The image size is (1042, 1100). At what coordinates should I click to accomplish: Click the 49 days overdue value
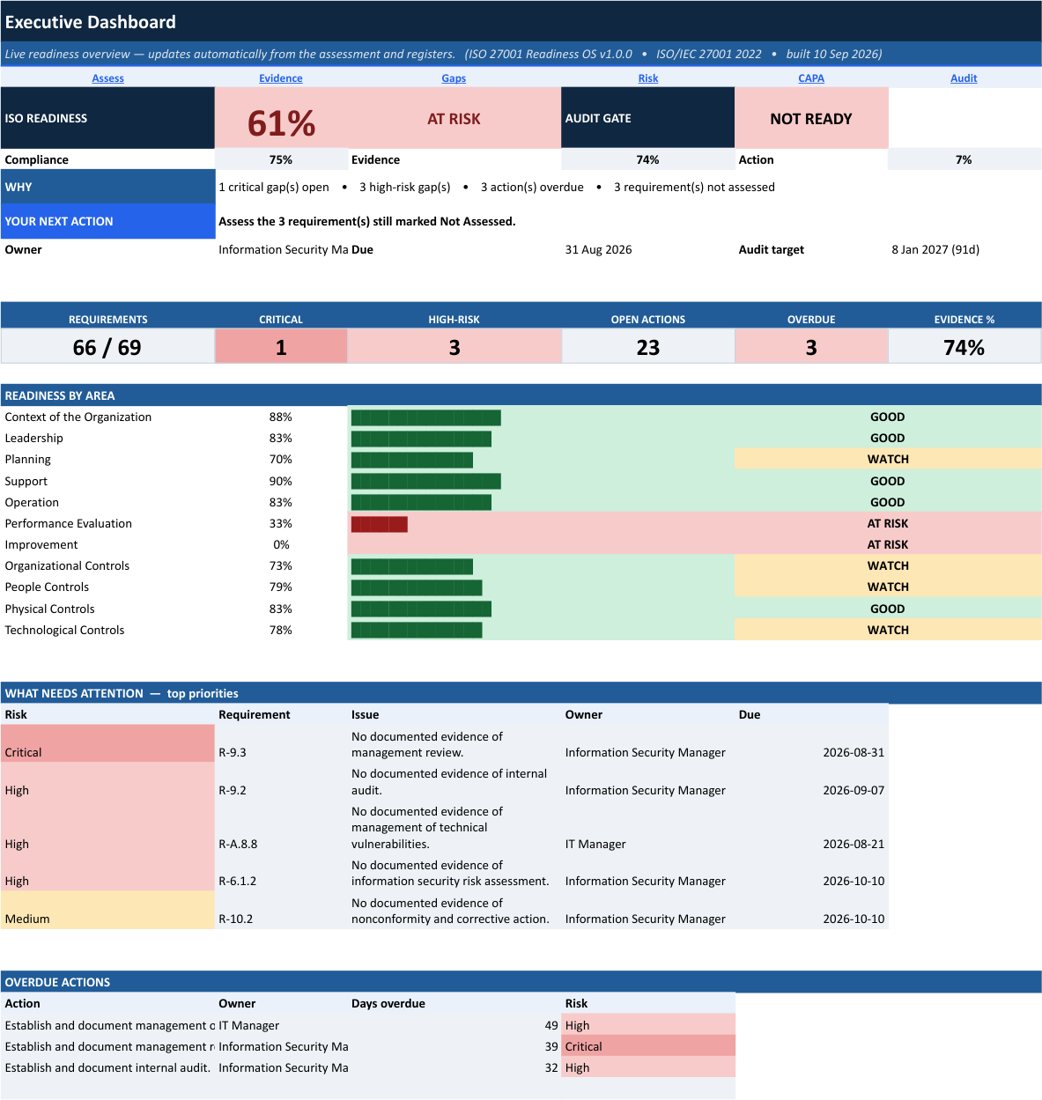coord(552,1025)
